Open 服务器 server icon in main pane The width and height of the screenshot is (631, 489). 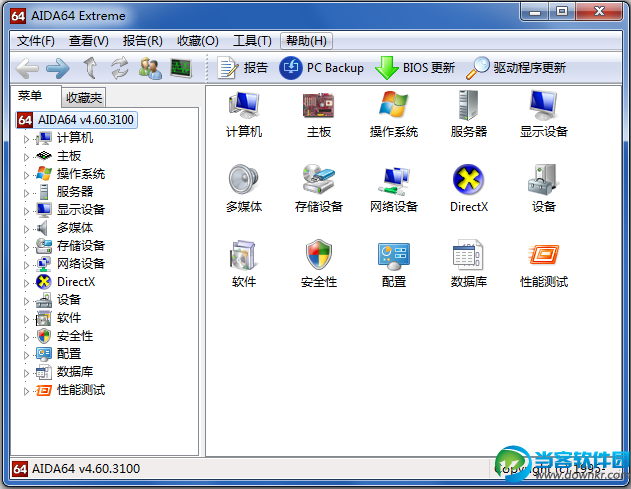[x=468, y=115]
